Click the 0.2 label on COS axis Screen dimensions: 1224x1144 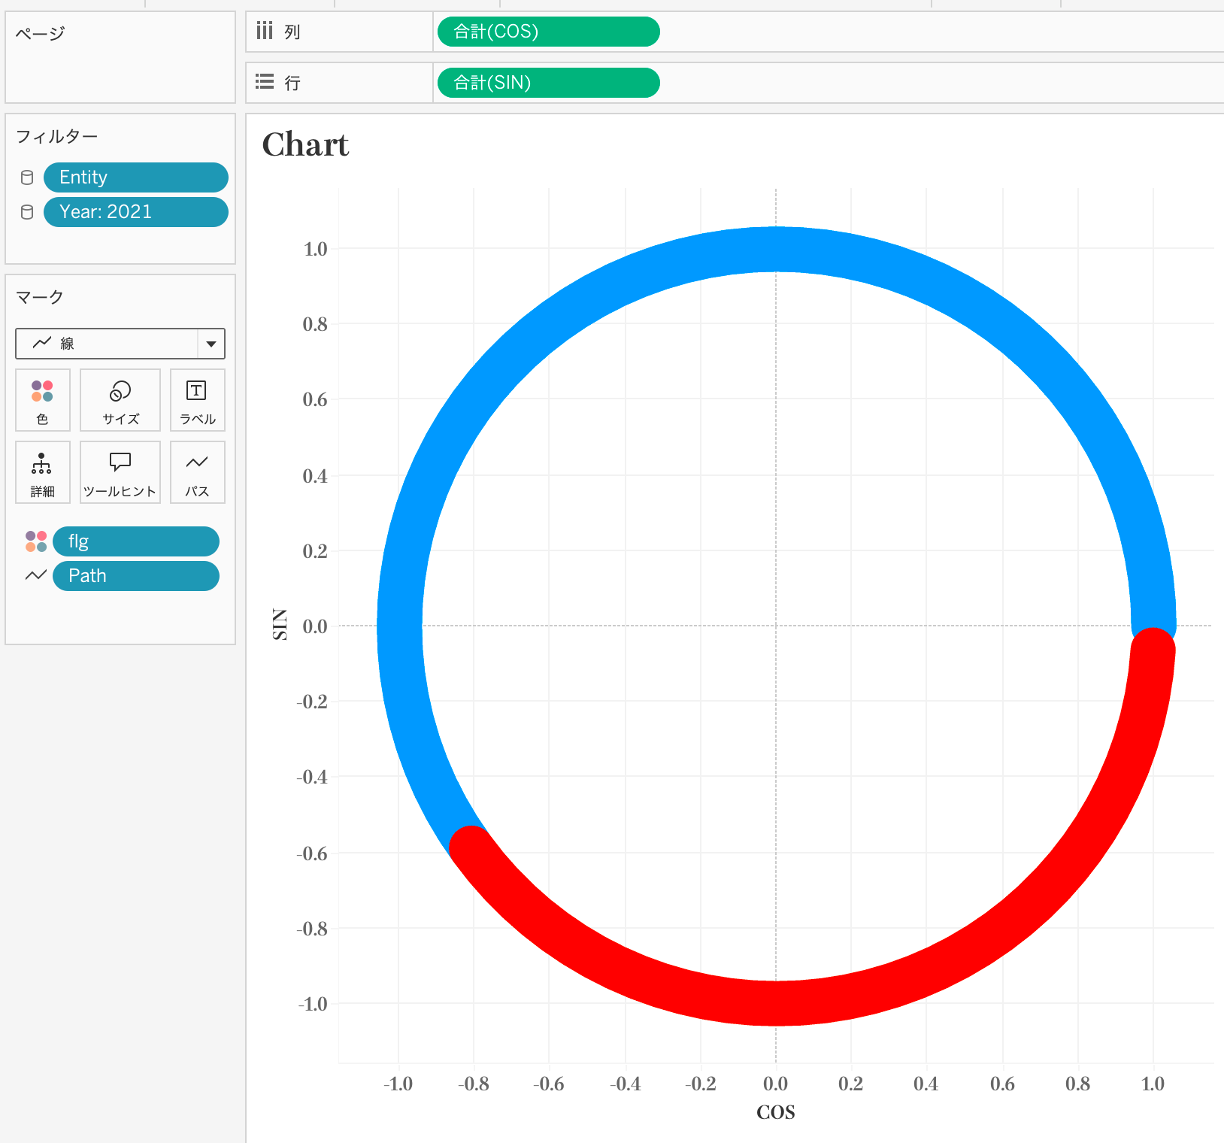[x=851, y=1084]
